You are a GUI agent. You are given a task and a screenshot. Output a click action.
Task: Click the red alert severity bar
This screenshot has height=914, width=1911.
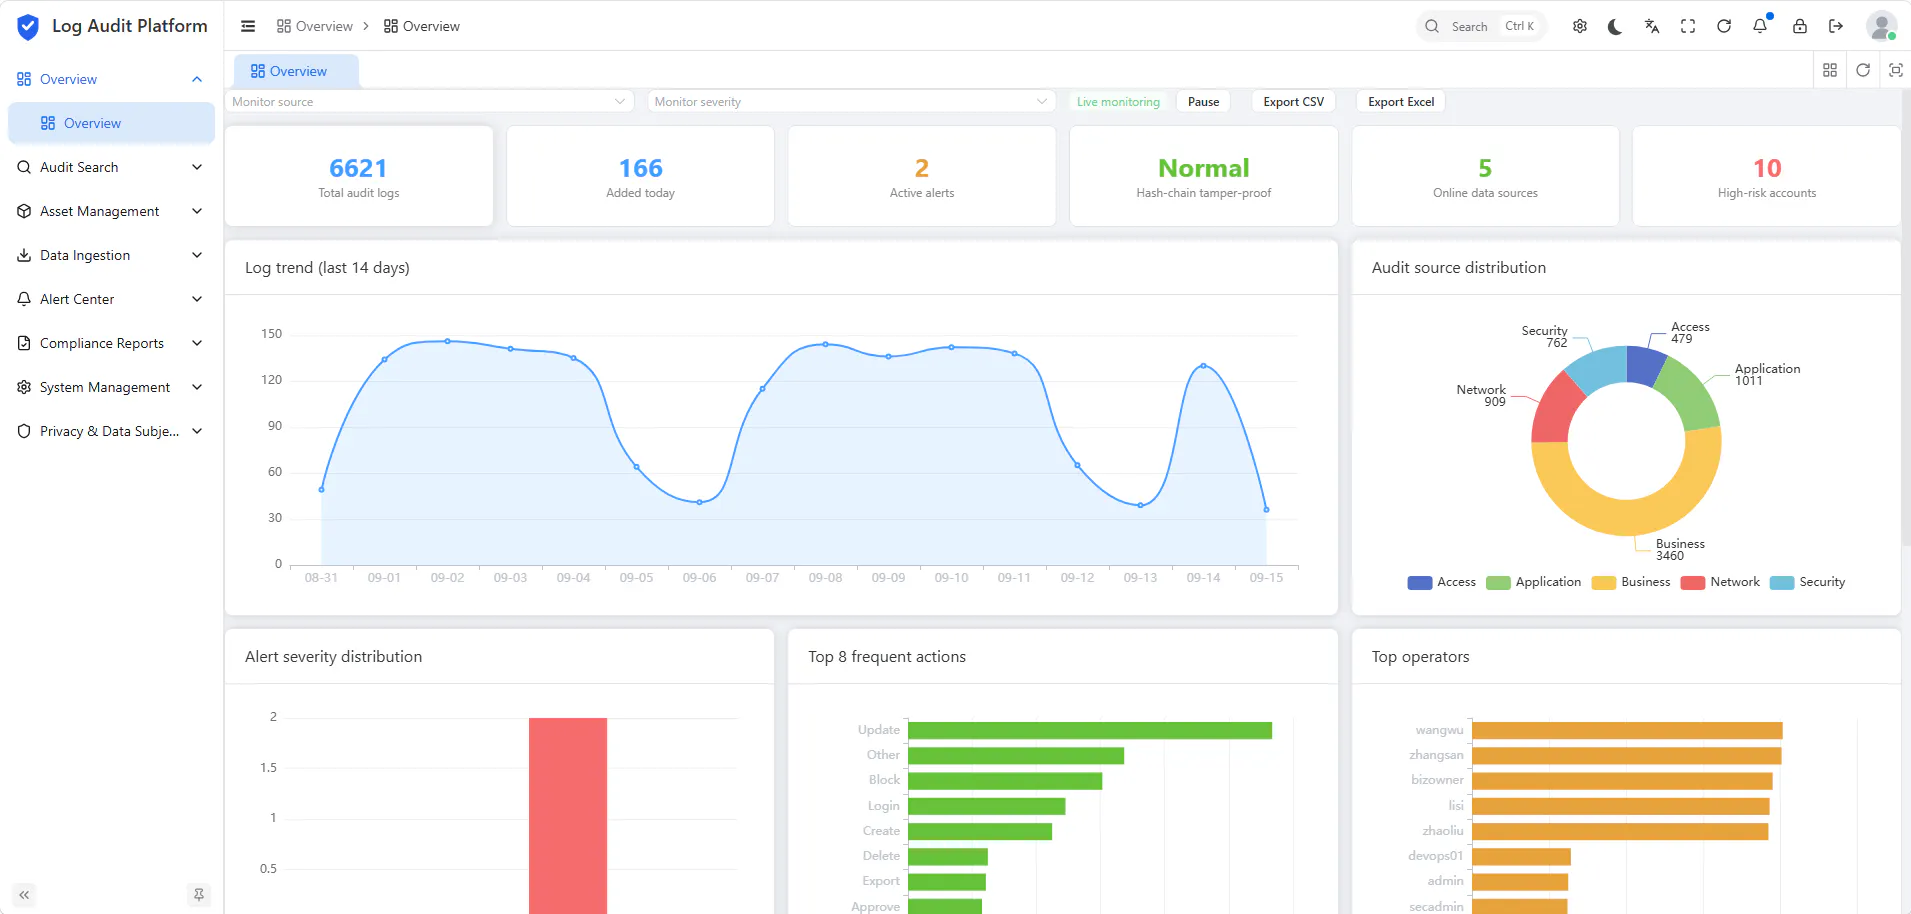[x=568, y=815]
